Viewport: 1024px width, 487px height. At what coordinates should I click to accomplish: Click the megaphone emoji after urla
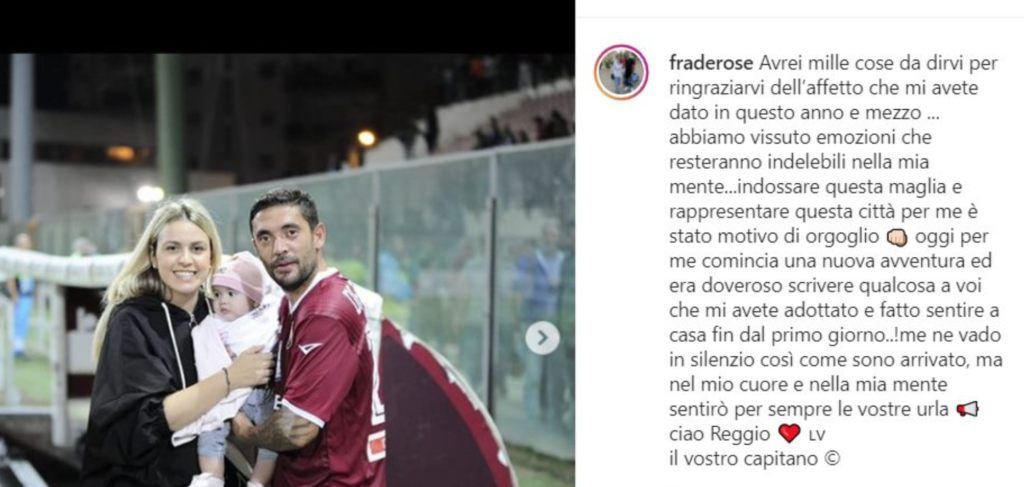click(x=967, y=409)
